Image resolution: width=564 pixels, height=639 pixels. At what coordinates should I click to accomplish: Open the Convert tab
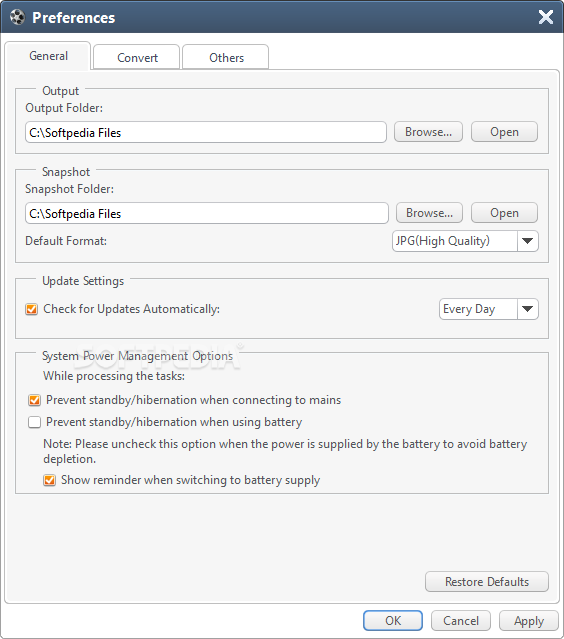pyautogui.click(x=137, y=57)
